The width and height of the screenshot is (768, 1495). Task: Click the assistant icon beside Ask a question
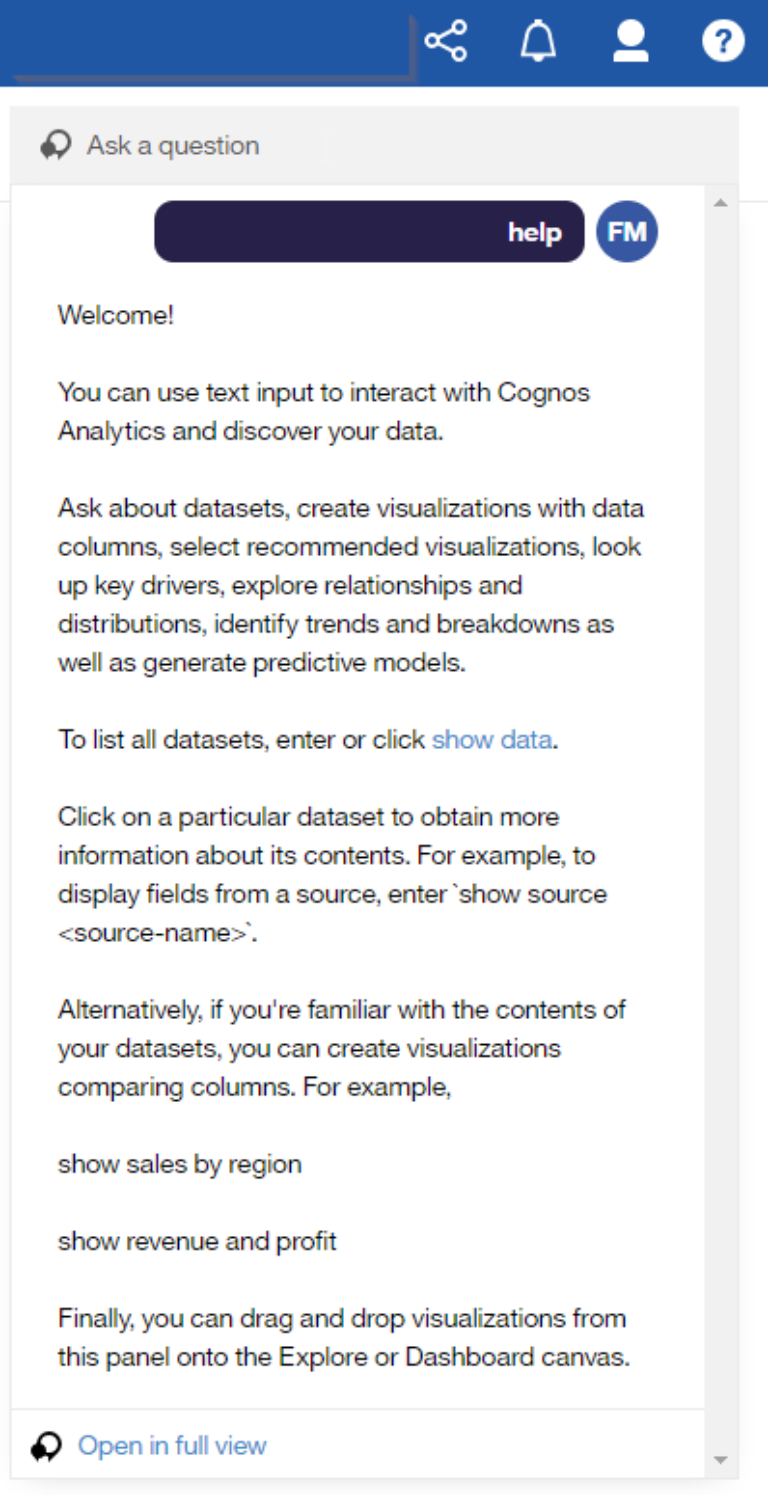pos(56,146)
